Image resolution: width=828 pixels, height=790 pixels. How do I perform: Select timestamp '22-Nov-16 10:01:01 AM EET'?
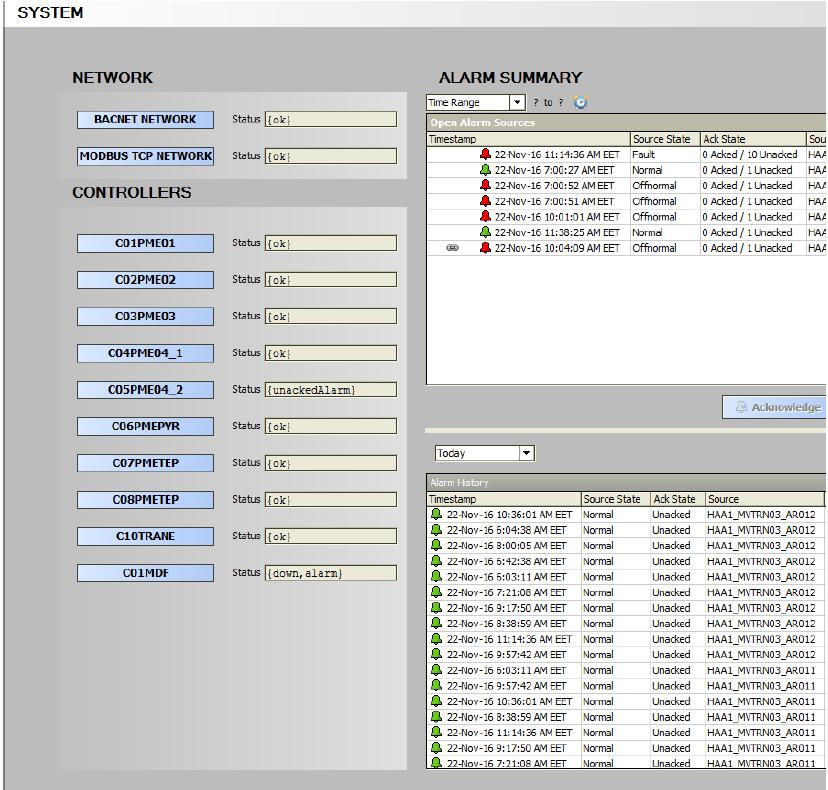[x=557, y=217]
